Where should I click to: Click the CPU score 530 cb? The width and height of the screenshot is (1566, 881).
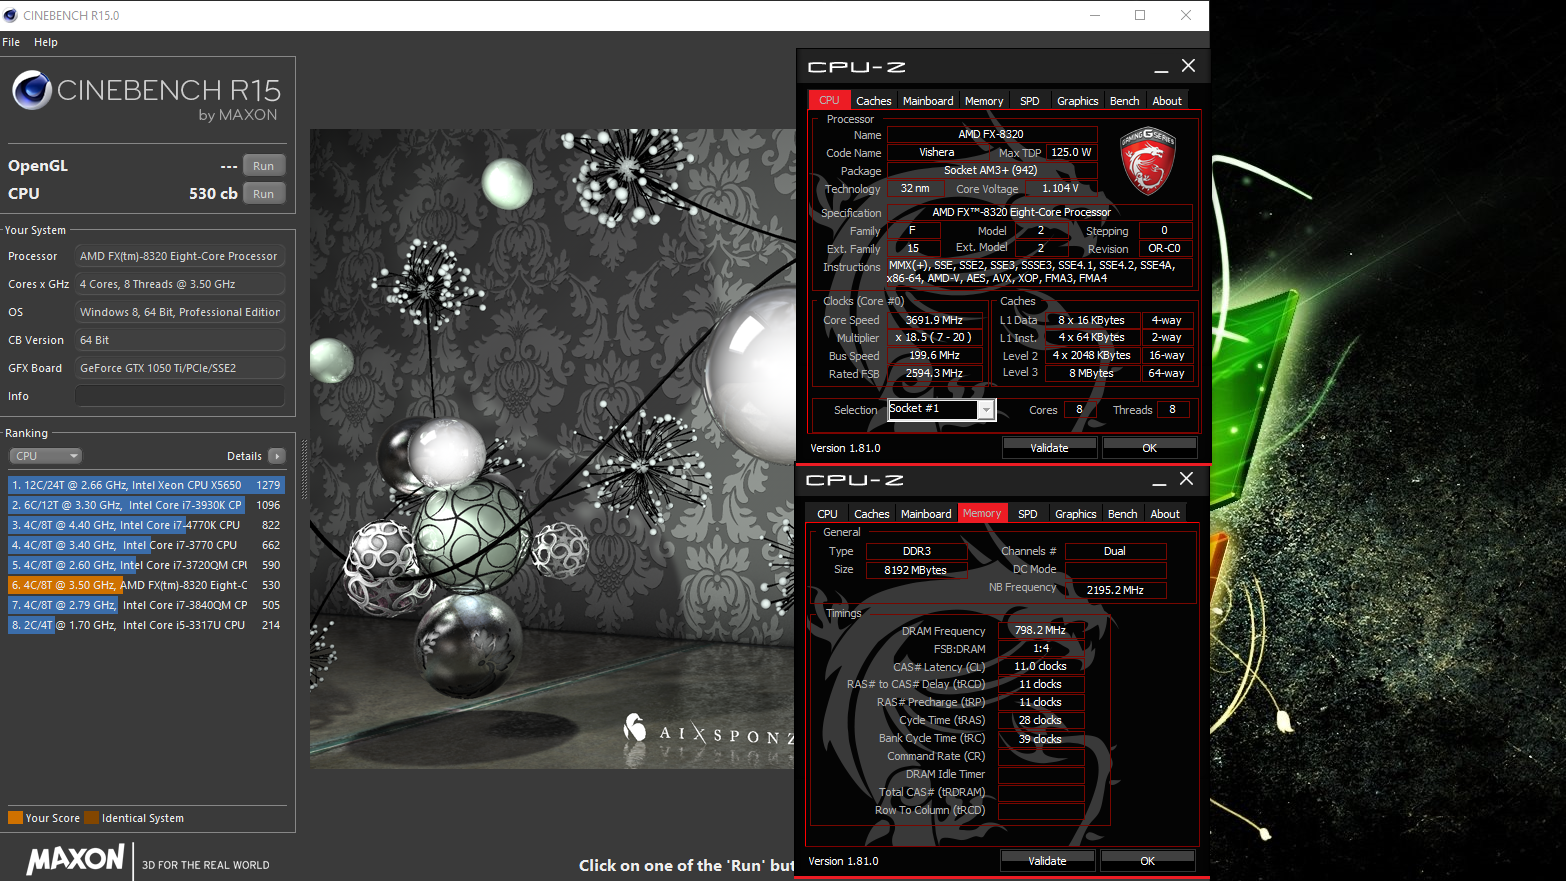[213, 194]
